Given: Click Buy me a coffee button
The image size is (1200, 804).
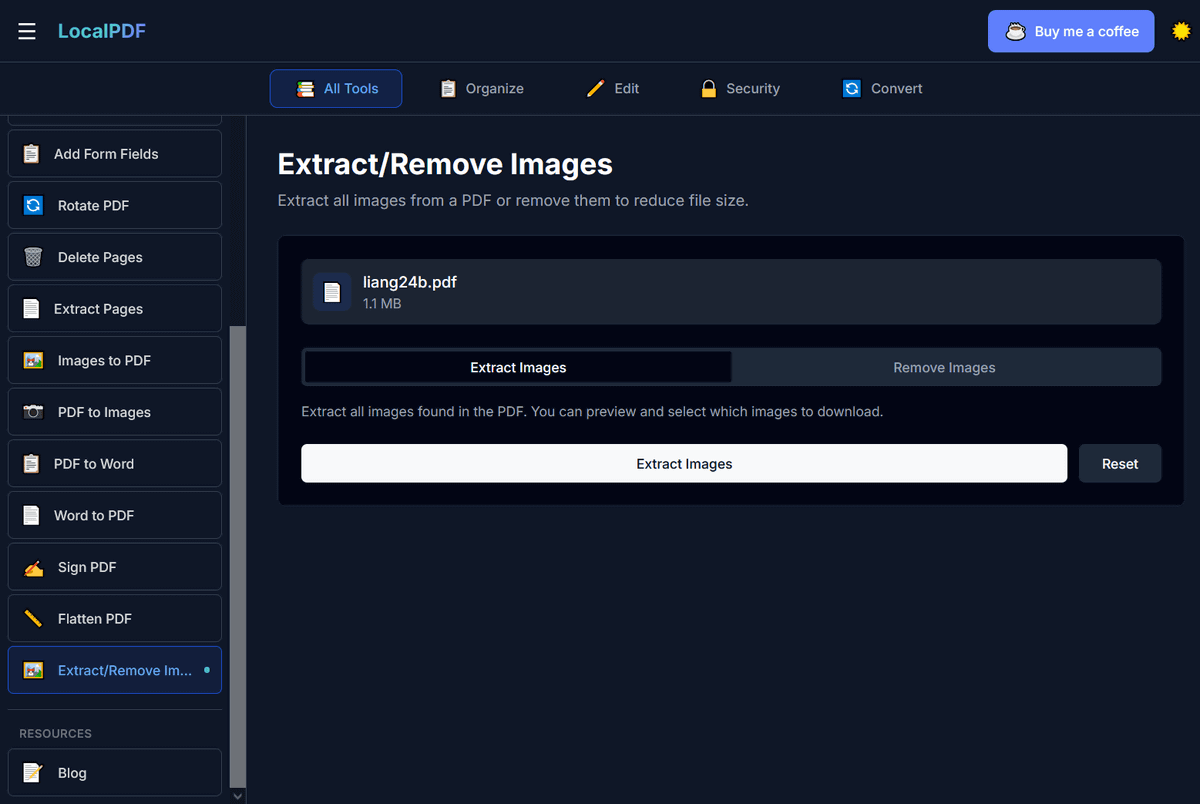Looking at the screenshot, I should point(1071,31).
